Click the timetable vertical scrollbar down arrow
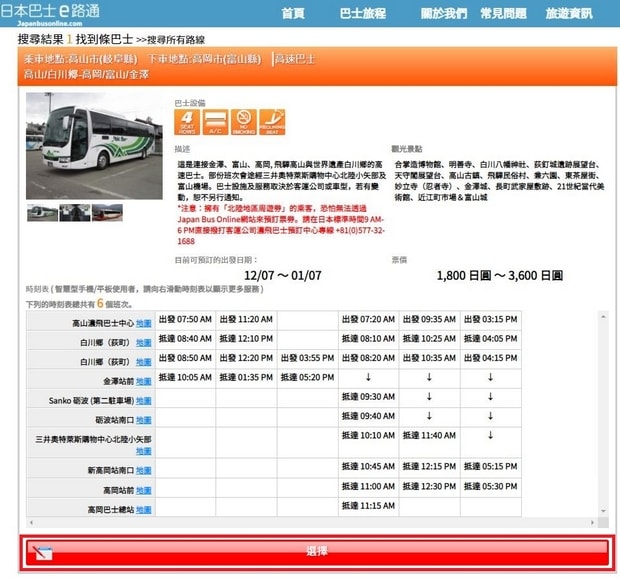The image size is (620, 585). click(x=603, y=511)
